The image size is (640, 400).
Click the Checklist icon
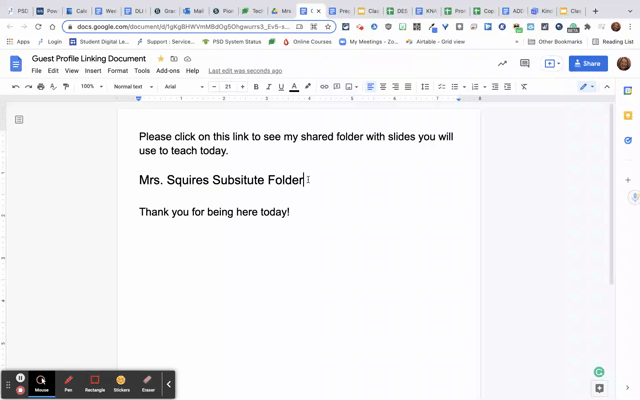pos(442,87)
